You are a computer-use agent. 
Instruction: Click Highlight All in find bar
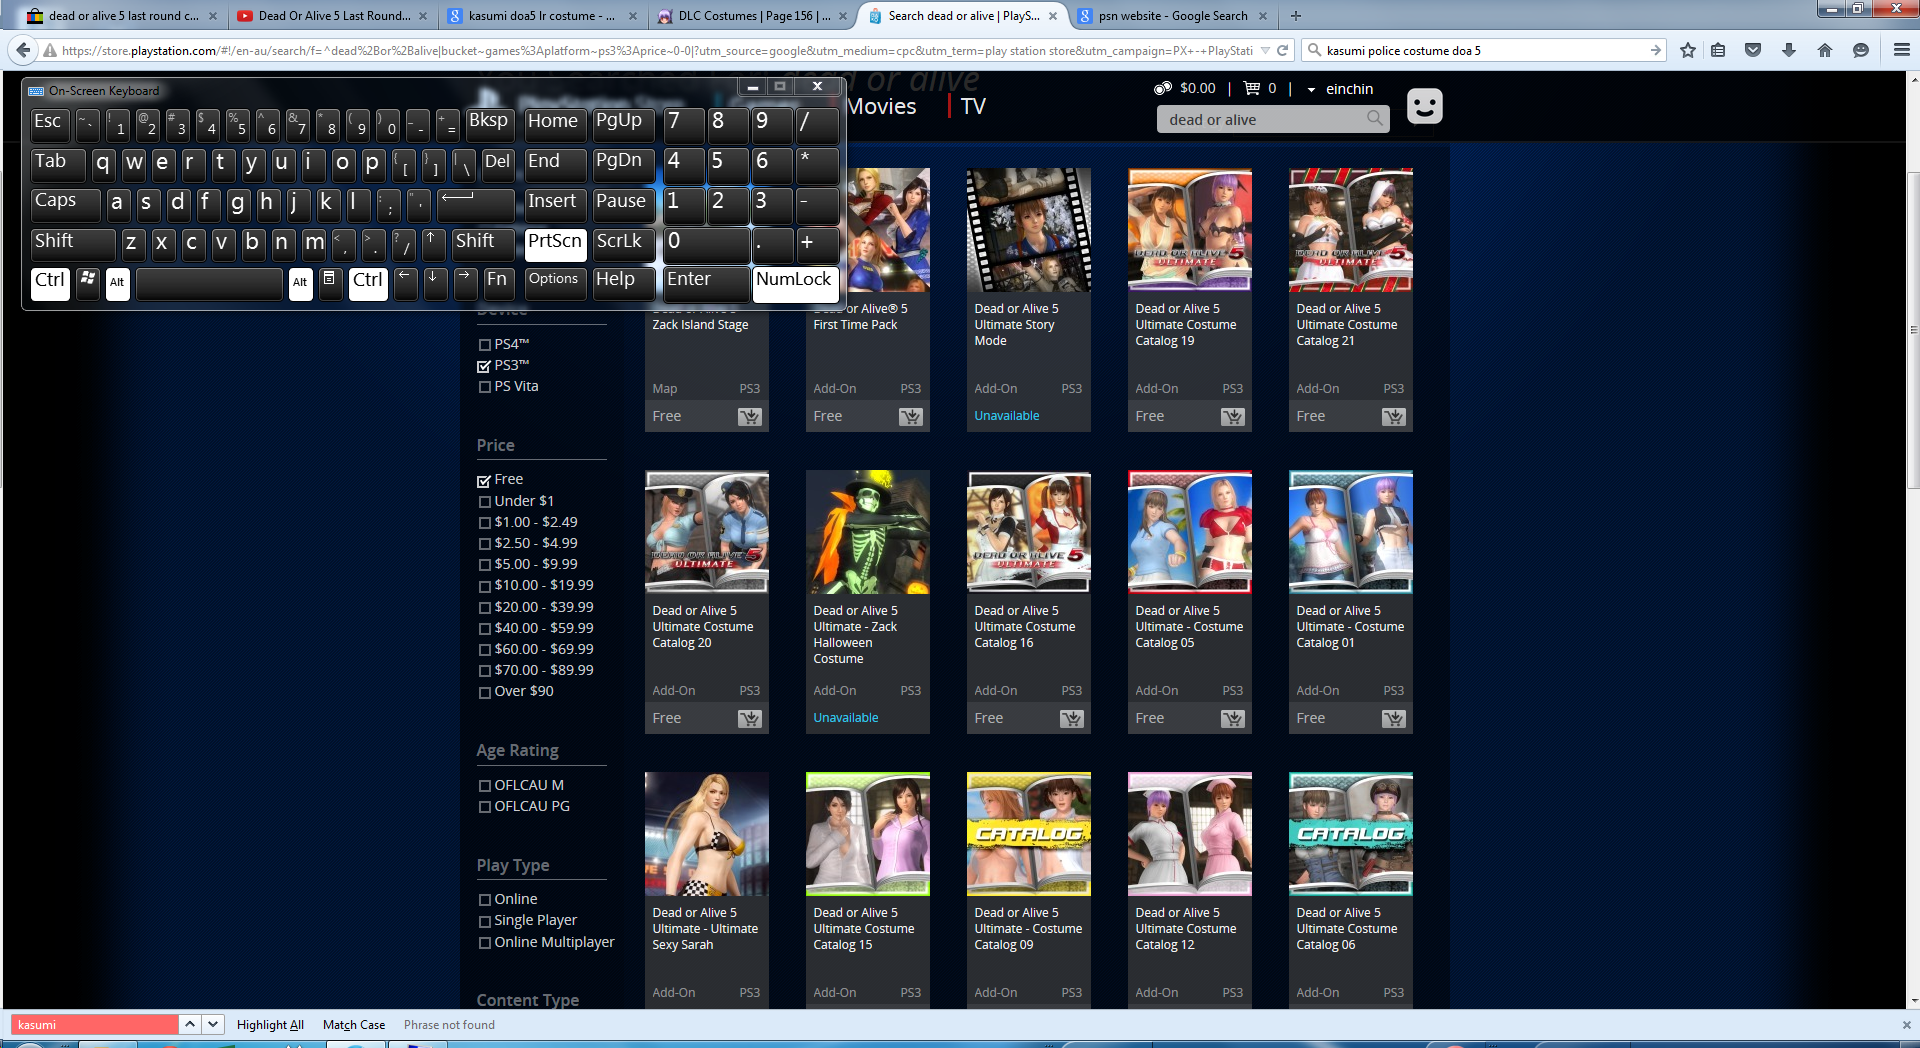tap(270, 1025)
